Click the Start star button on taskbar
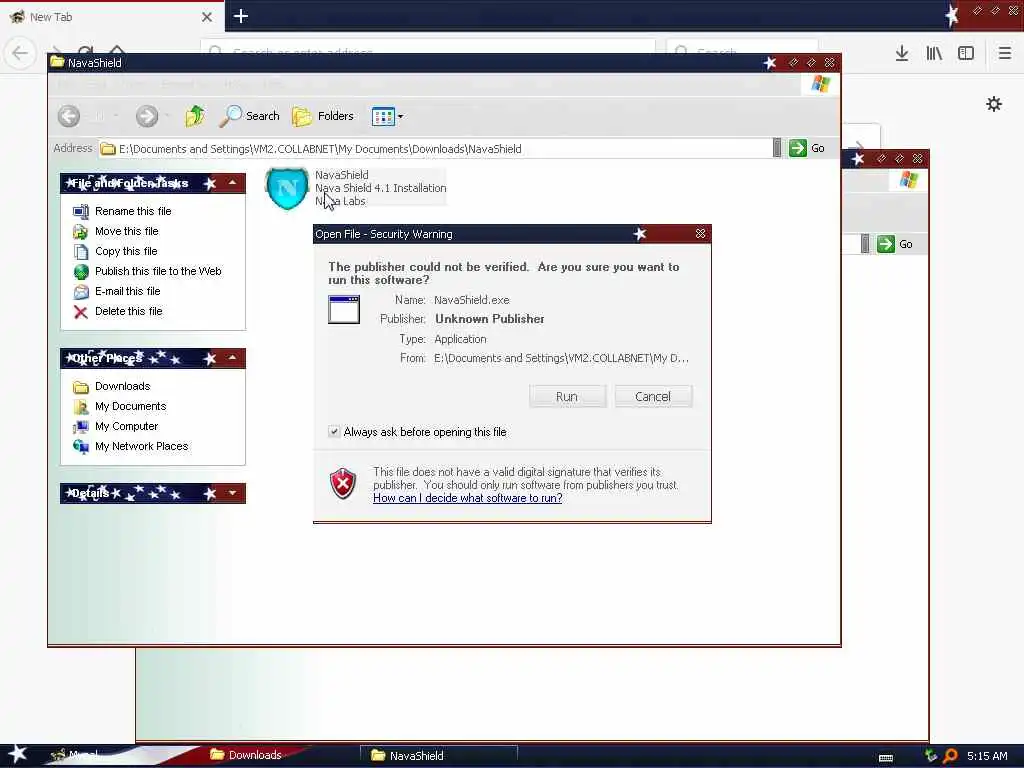1024x768 pixels. [x=18, y=755]
